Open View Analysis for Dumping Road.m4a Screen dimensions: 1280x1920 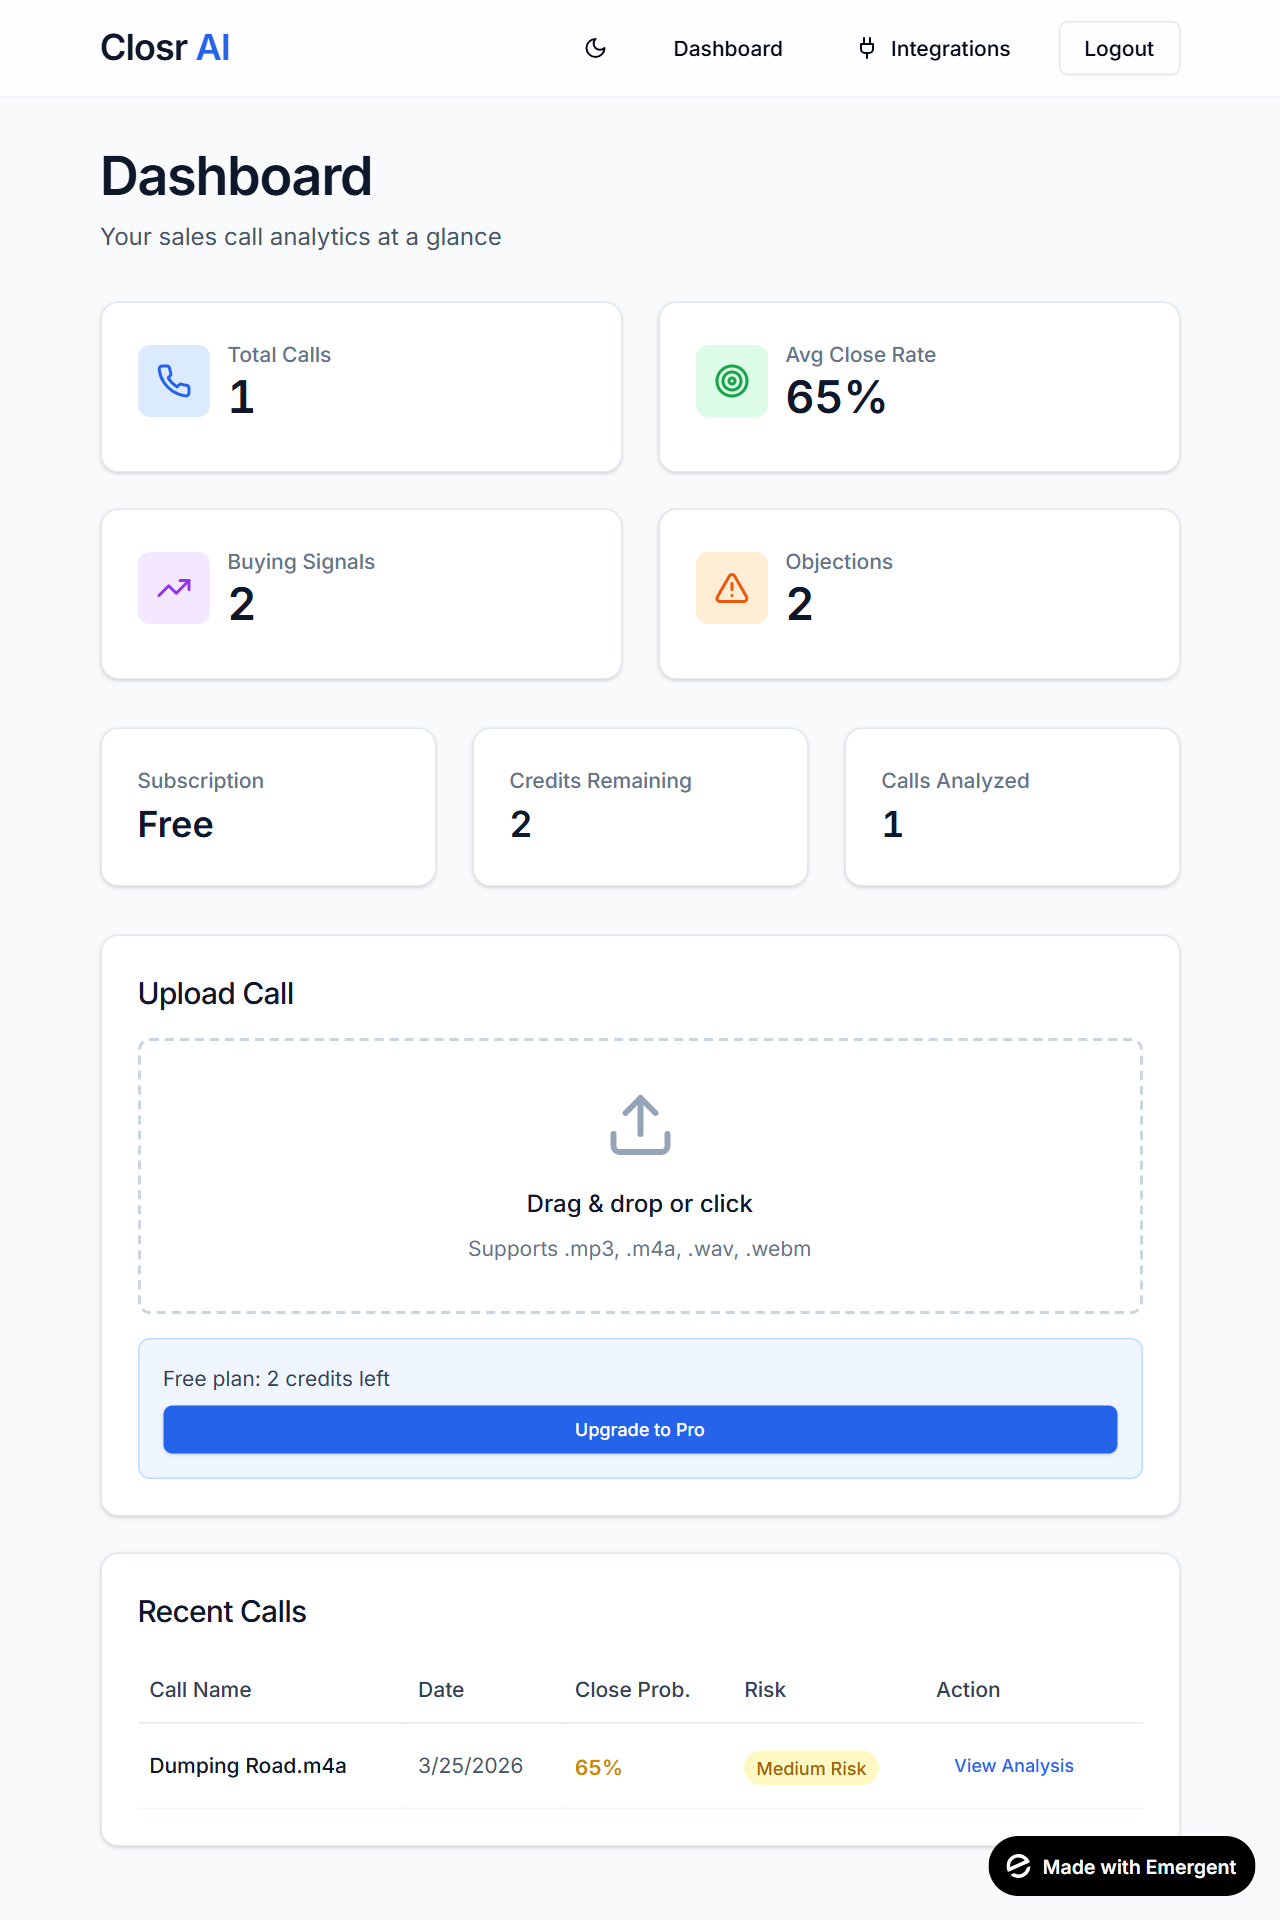(x=1014, y=1766)
